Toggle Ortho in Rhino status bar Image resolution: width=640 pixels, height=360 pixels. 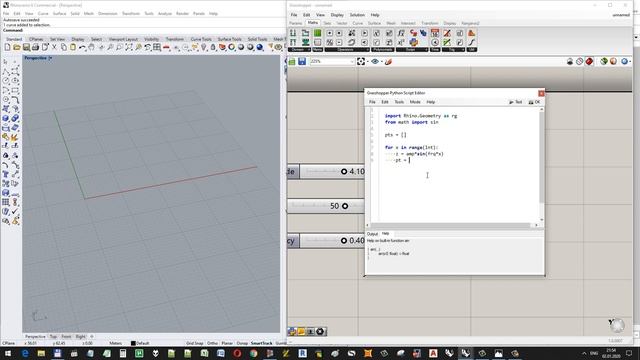click(212, 343)
